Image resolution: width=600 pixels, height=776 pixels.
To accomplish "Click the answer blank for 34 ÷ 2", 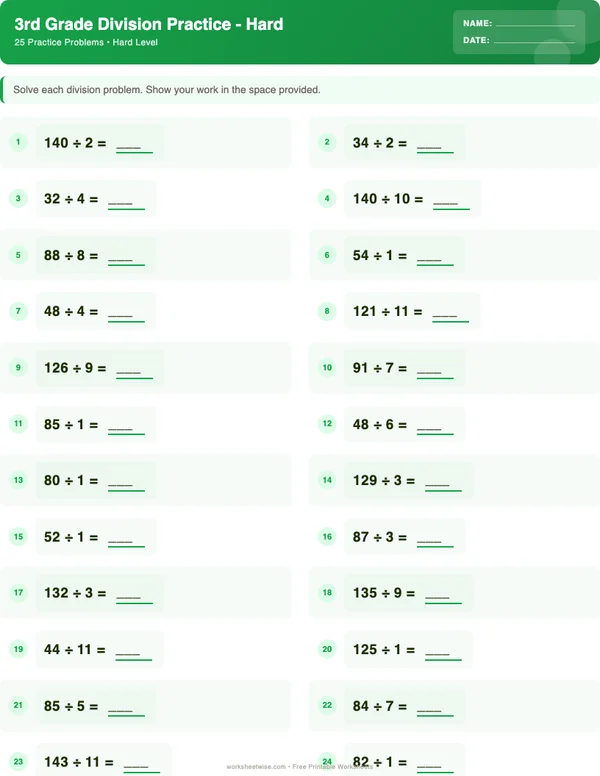I will (x=435, y=145).
